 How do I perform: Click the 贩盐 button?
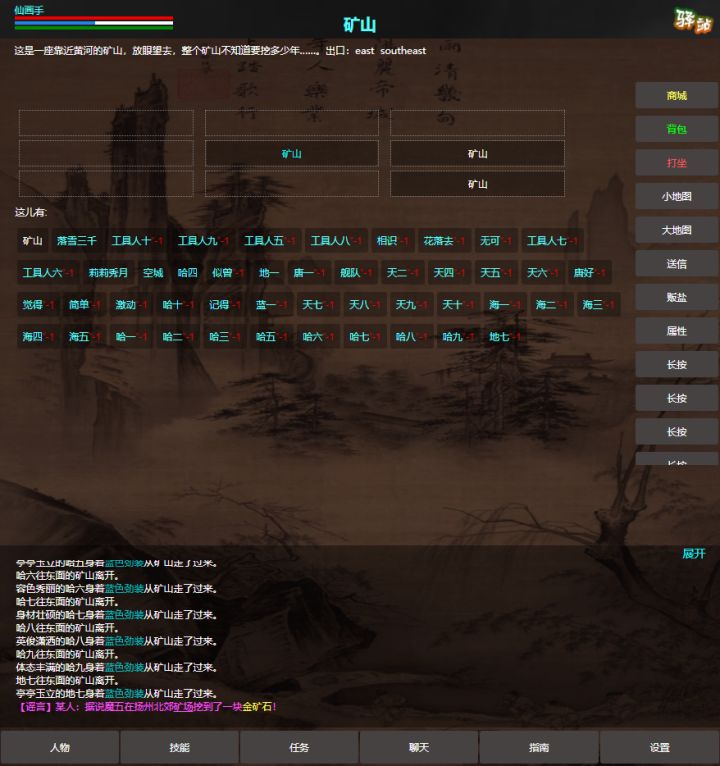click(677, 298)
